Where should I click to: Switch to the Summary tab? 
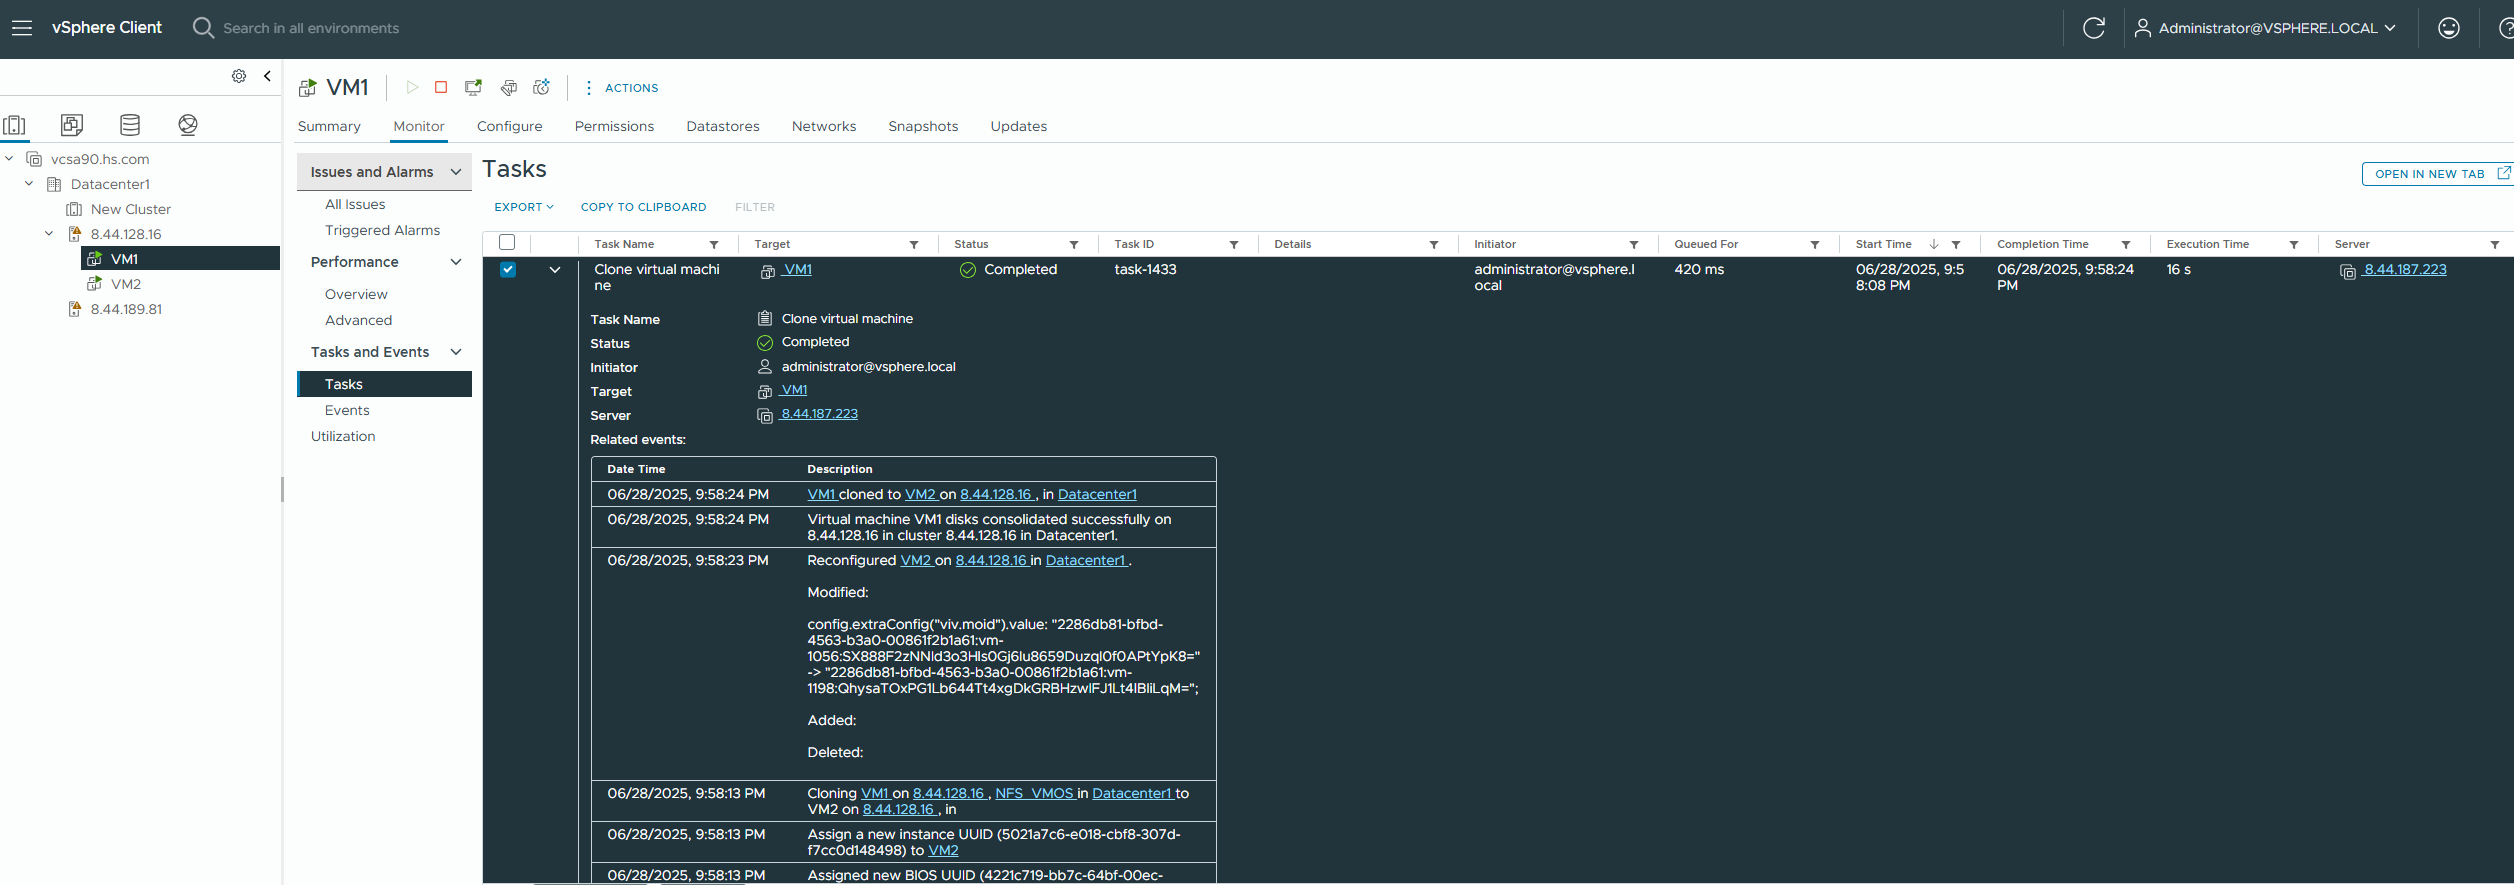coord(329,126)
